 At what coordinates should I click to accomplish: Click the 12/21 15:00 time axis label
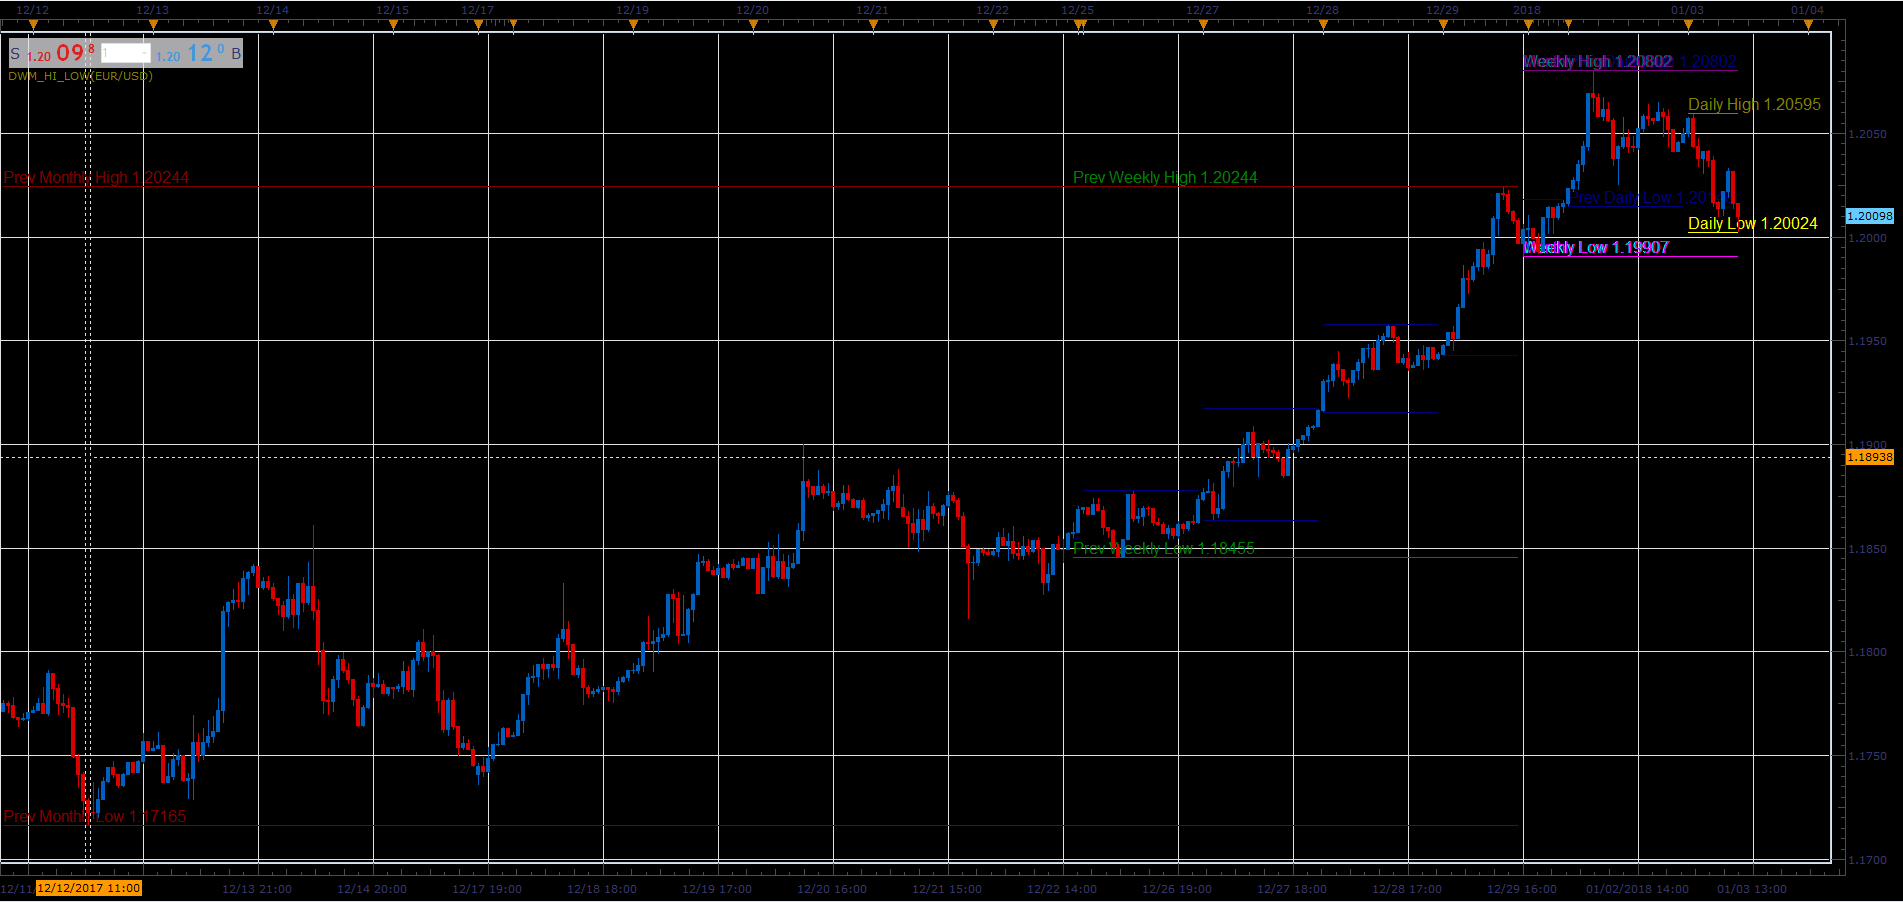(x=947, y=889)
